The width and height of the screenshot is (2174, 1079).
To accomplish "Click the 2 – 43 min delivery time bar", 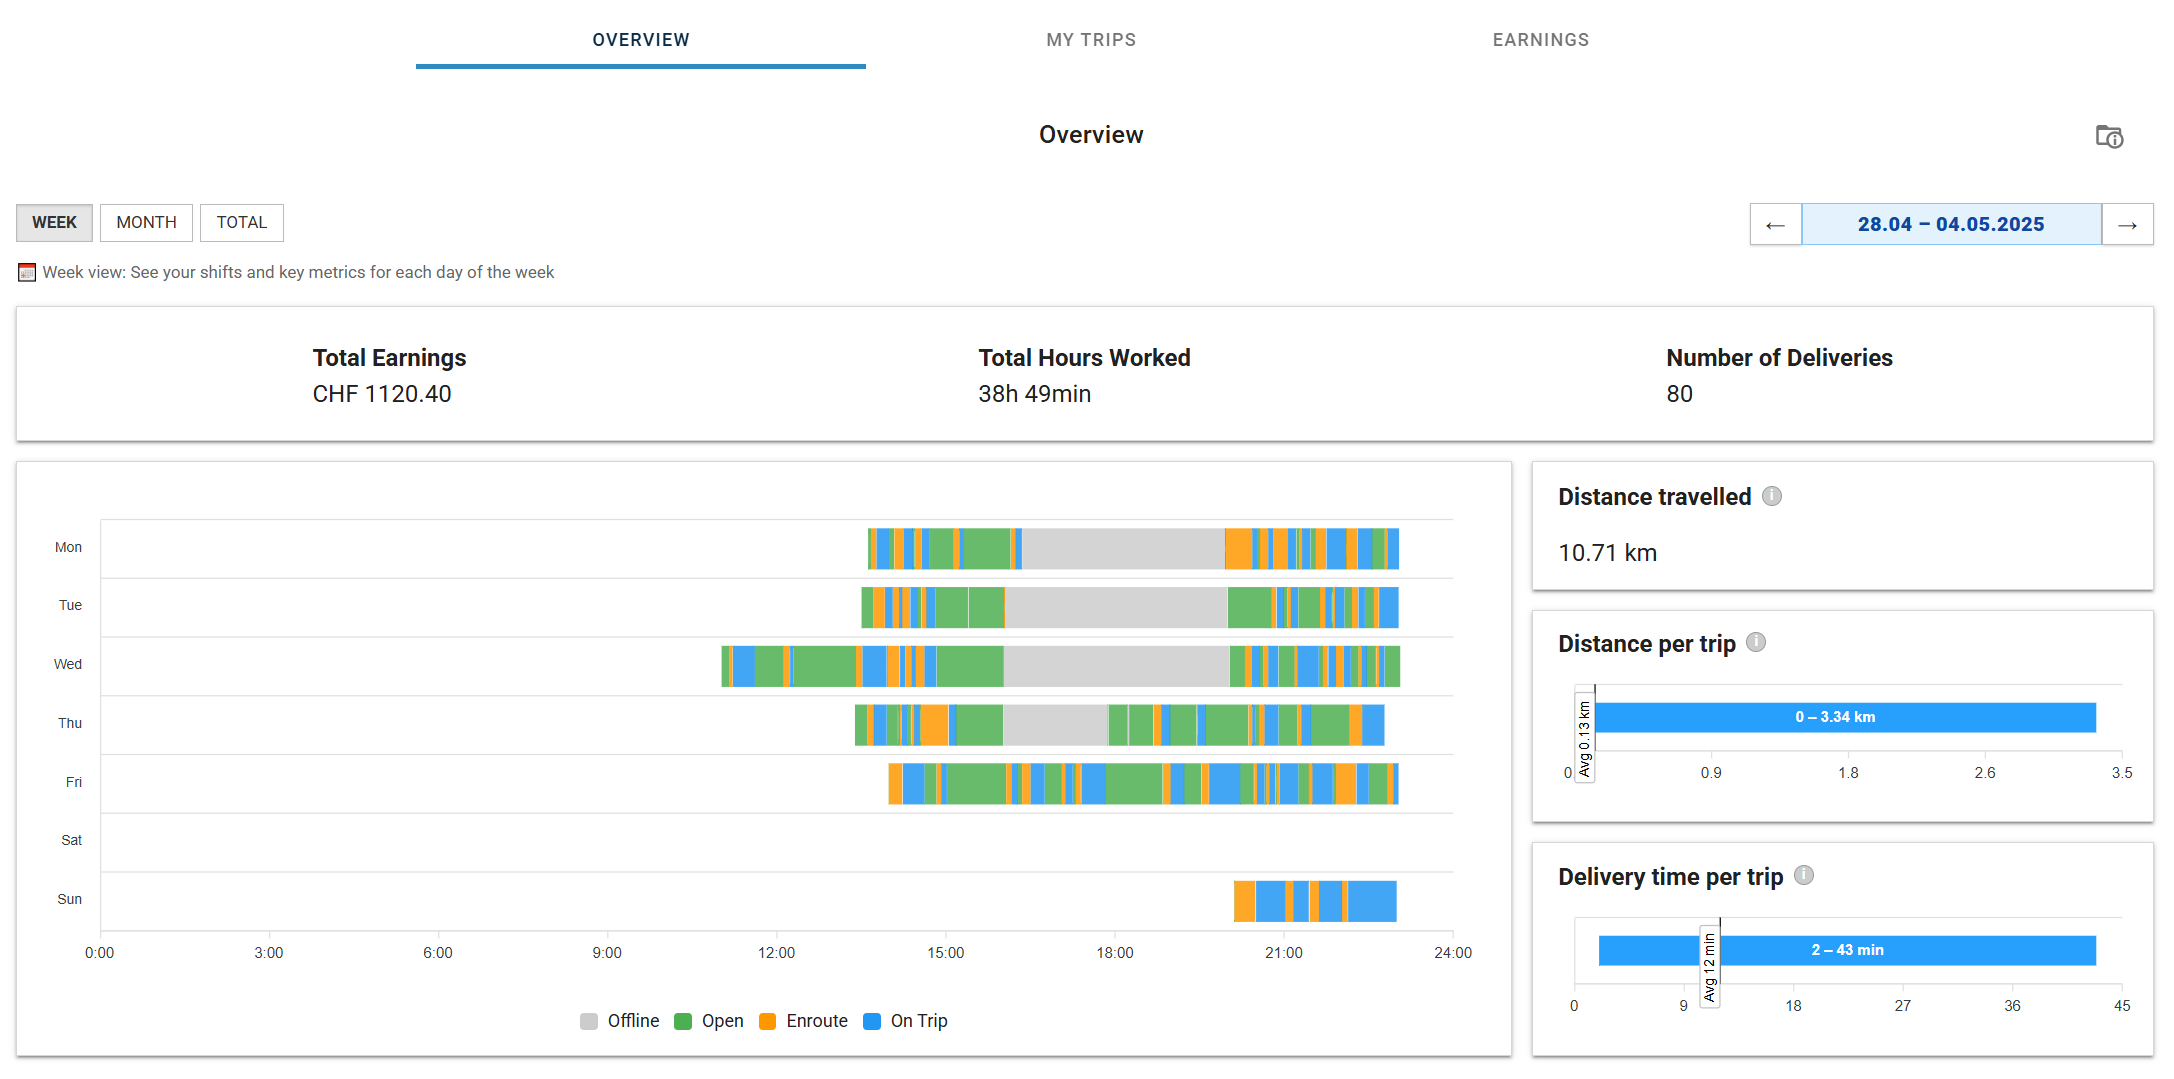I will click(1847, 950).
